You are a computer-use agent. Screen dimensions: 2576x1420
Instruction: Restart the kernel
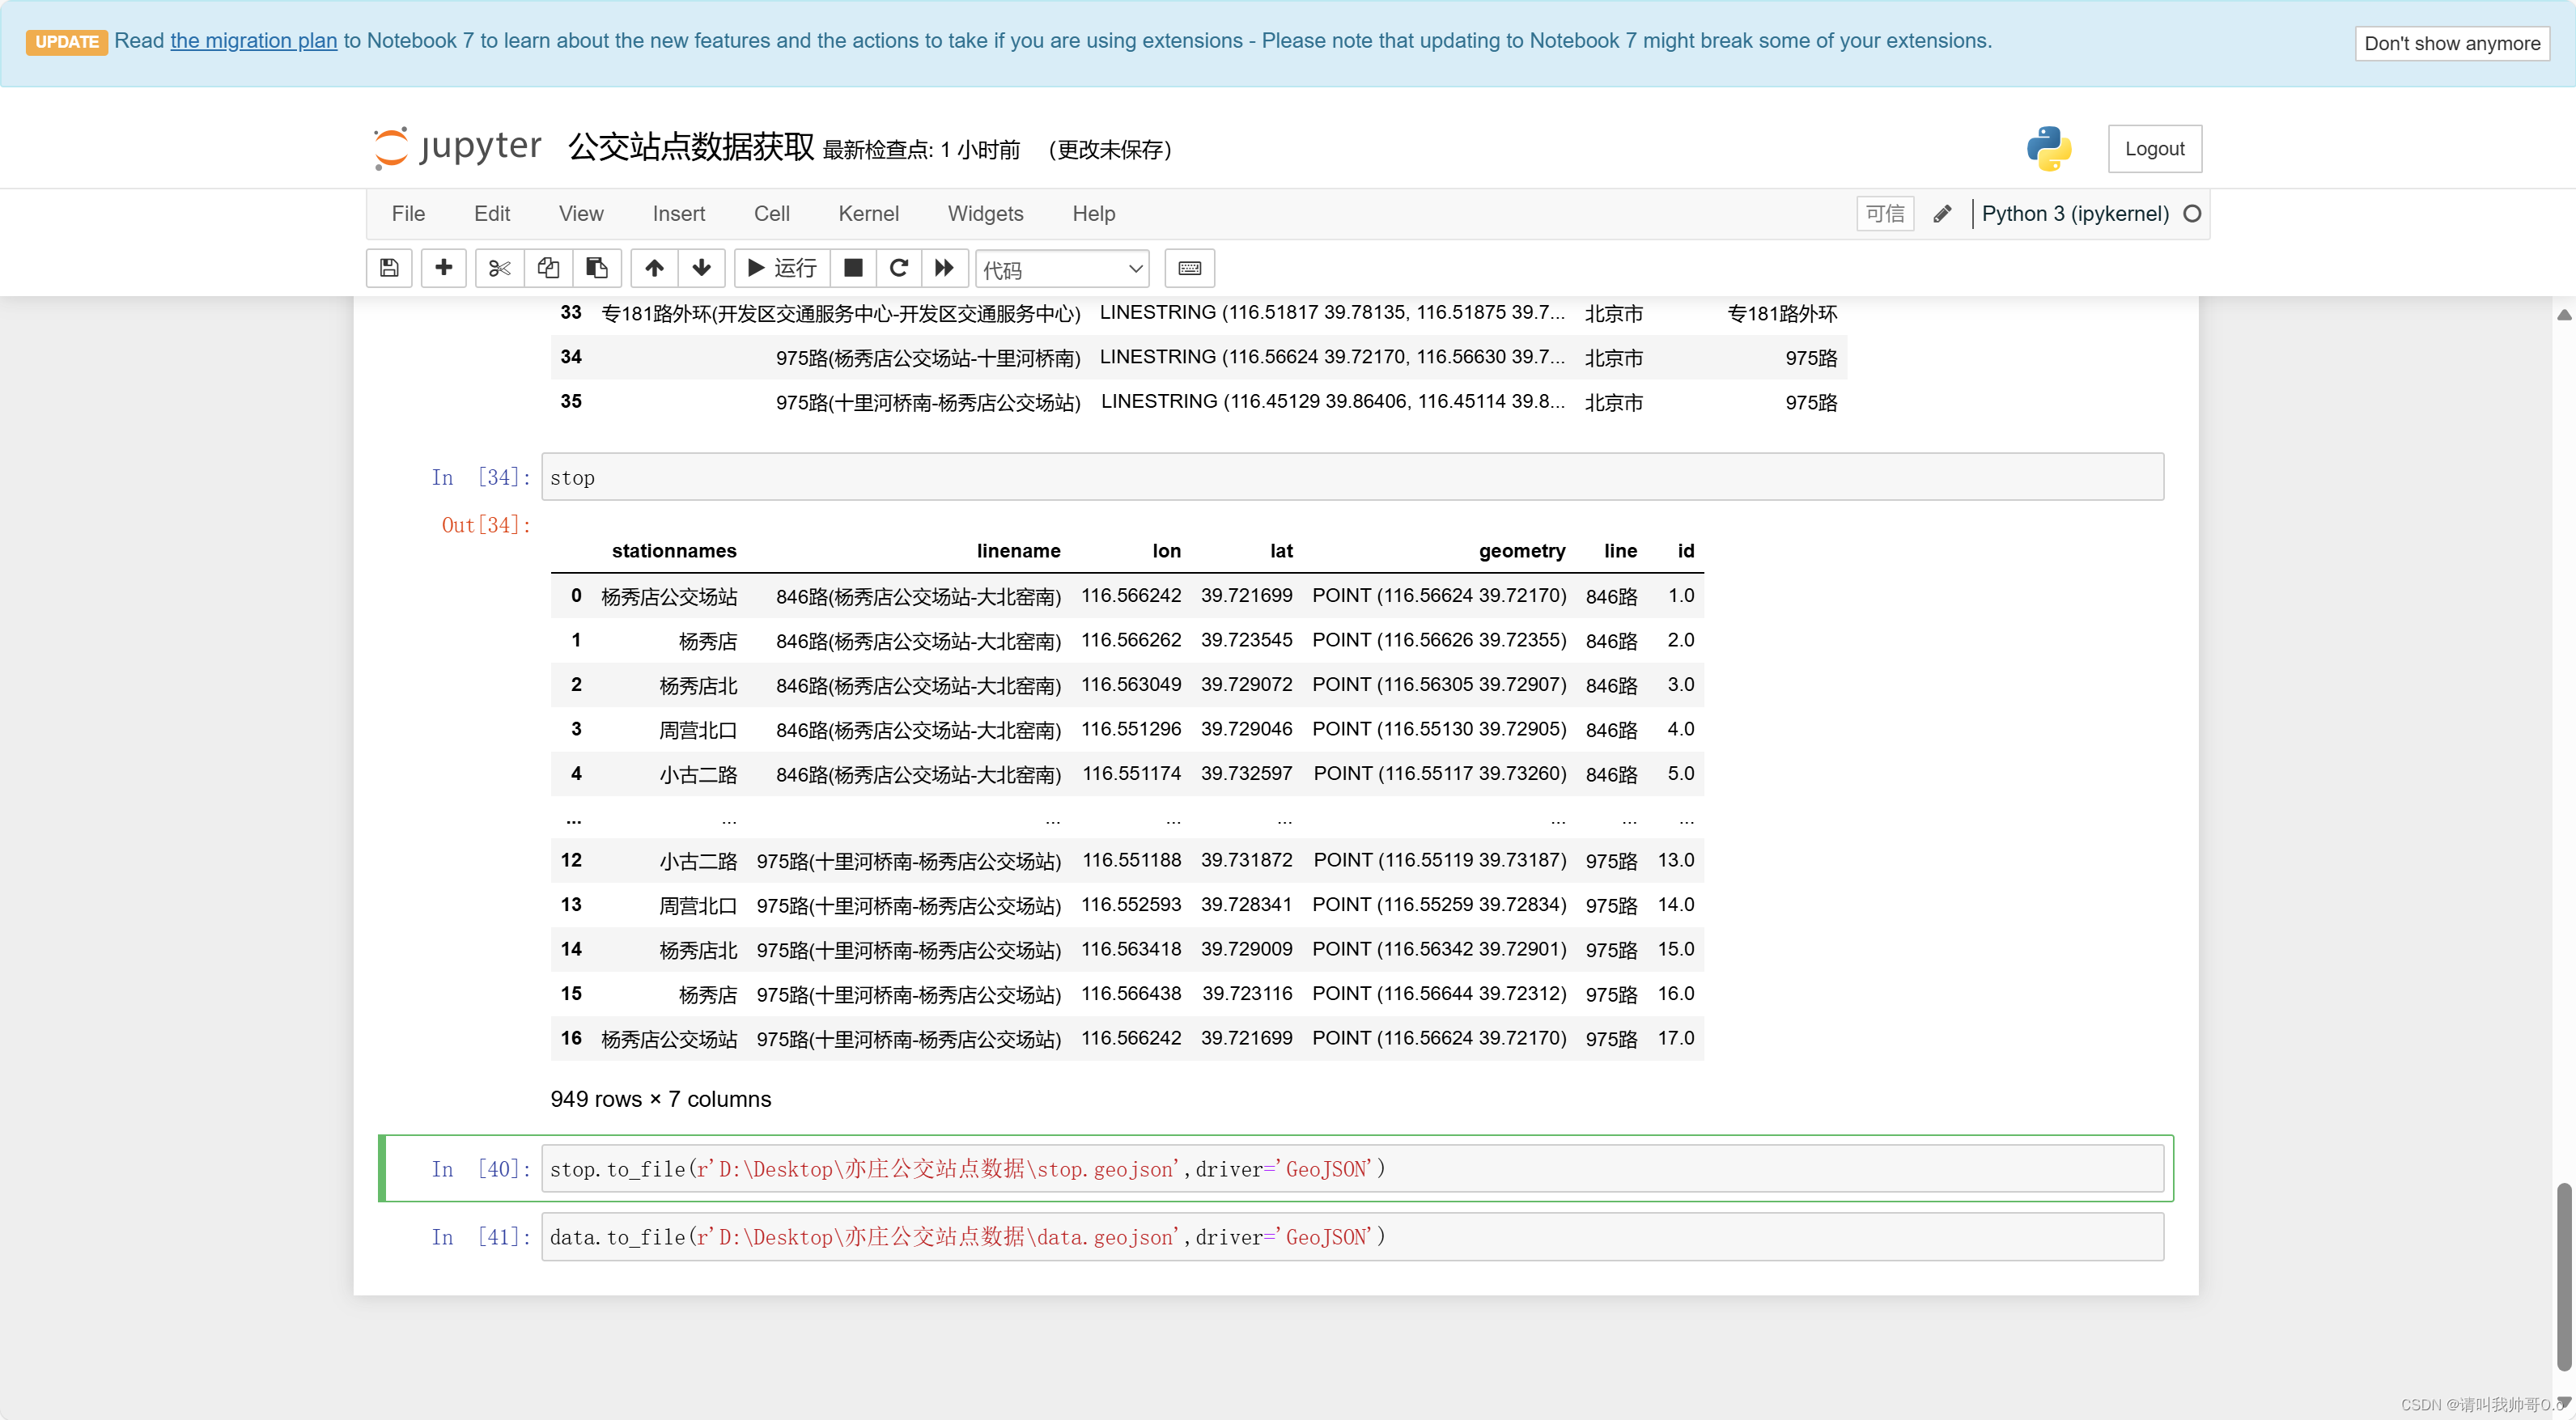(897, 268)
